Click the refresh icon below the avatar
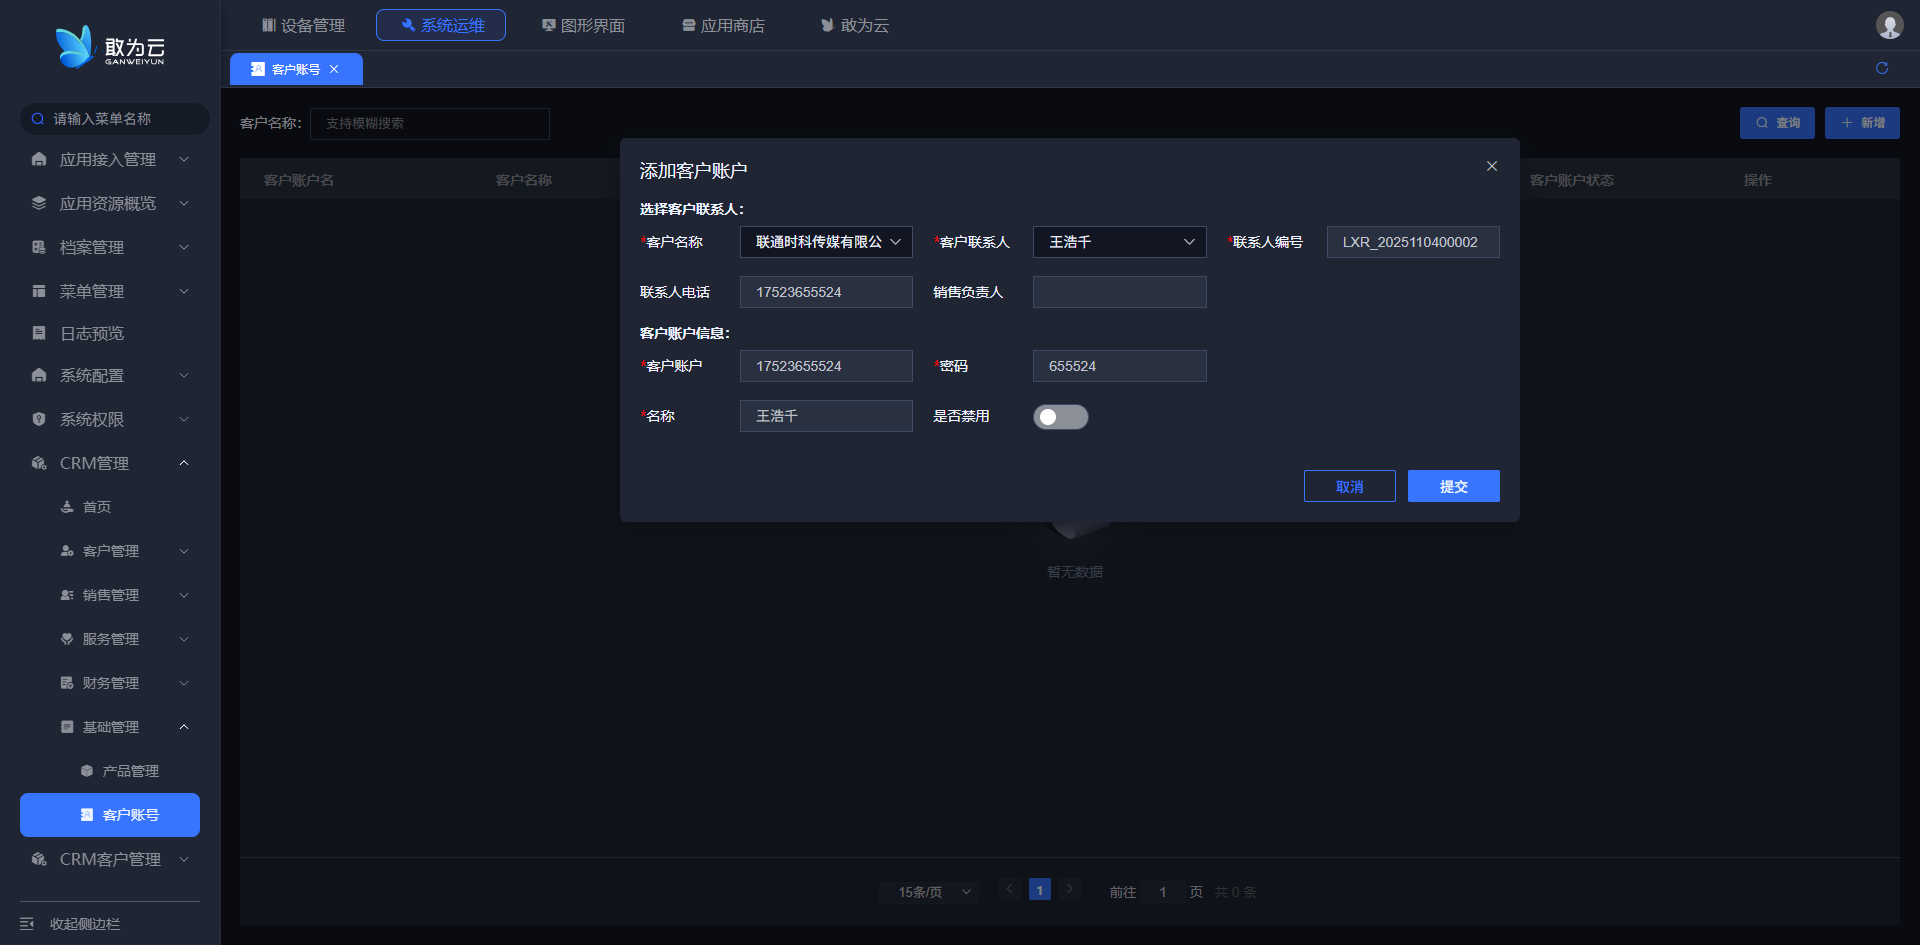This screenshot has width=1920, height=945. (x=1881, y=68)
